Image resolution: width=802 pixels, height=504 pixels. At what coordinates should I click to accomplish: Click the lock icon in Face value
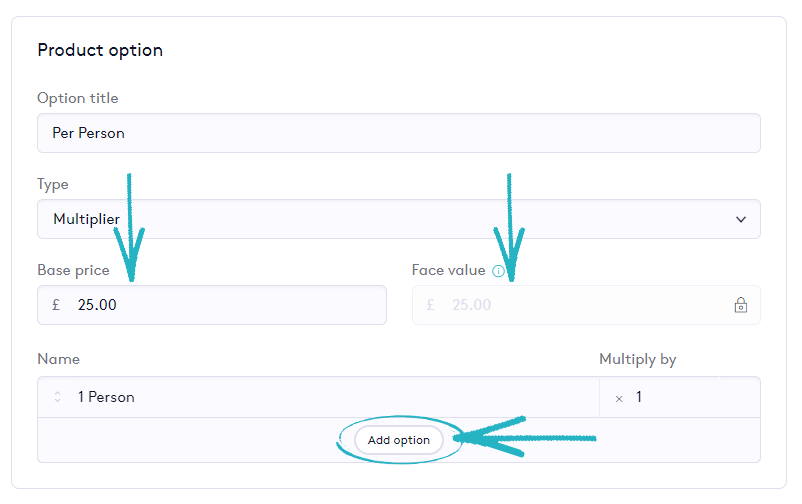pos(741,305)
